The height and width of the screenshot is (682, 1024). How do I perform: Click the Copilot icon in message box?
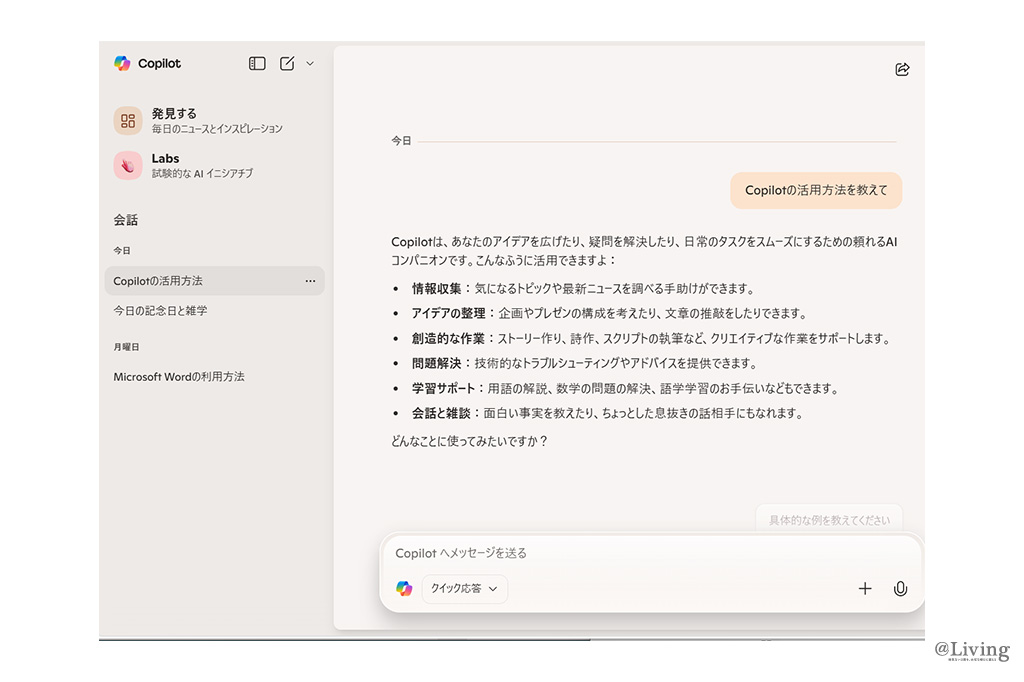(x=404, y=589)
